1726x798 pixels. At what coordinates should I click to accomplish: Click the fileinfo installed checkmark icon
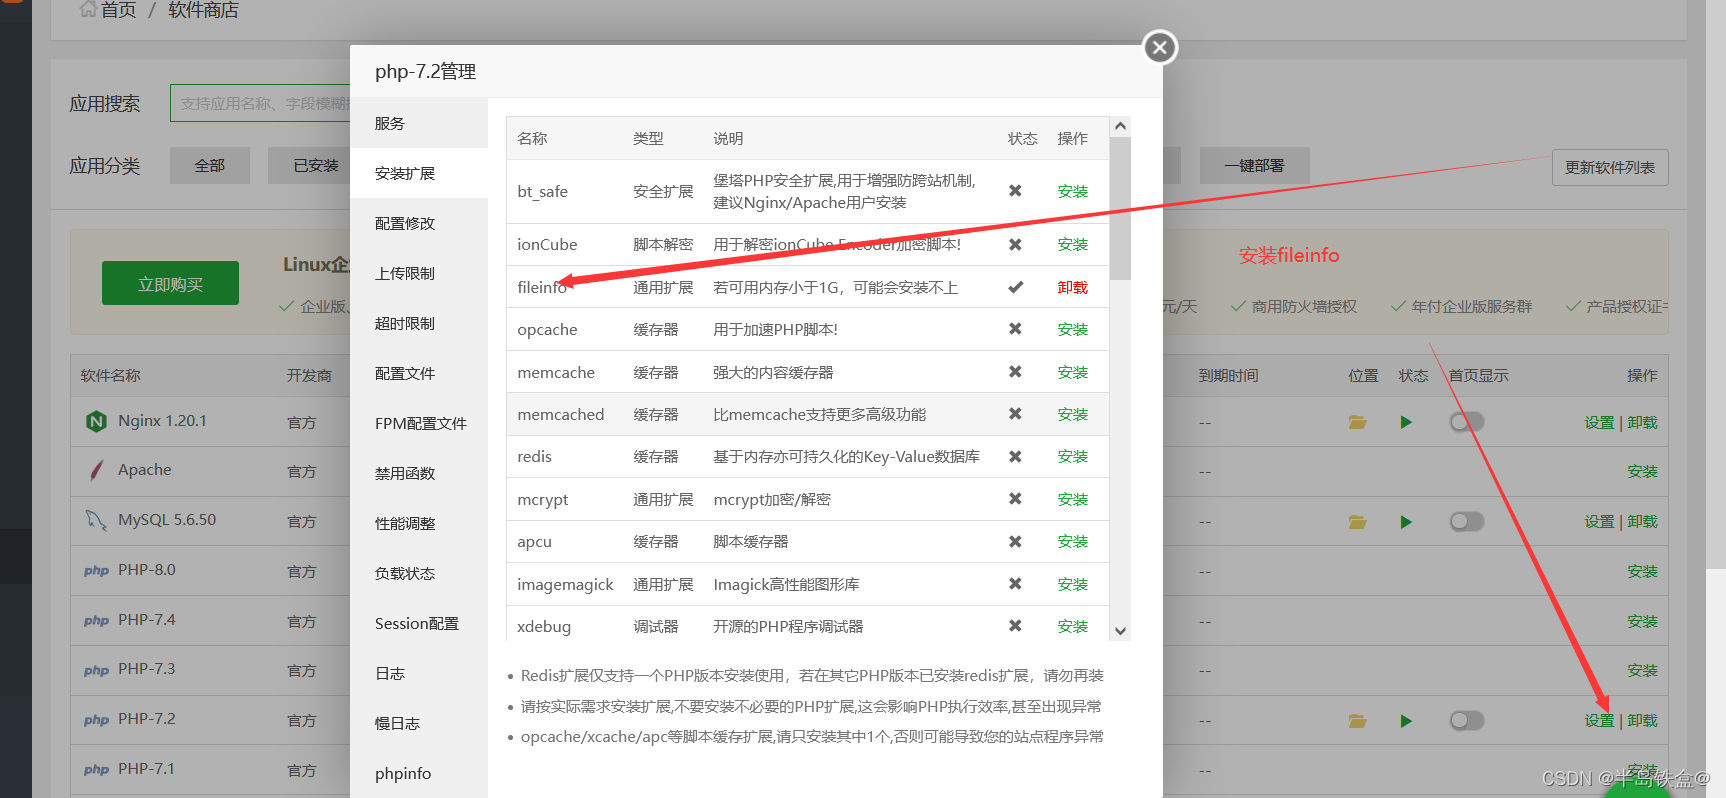(1015, 287)
